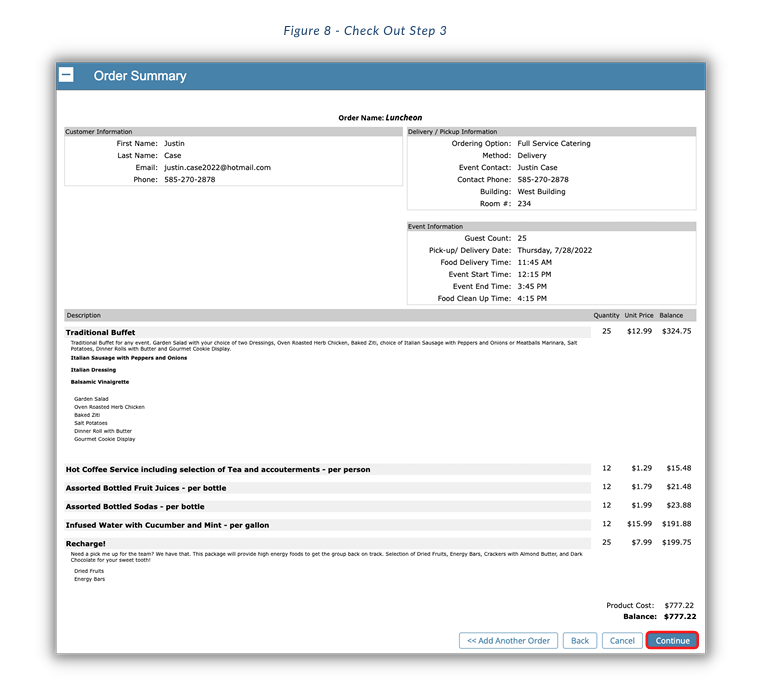
Task: Click the Order Summary title text
Action: point(140,76)
